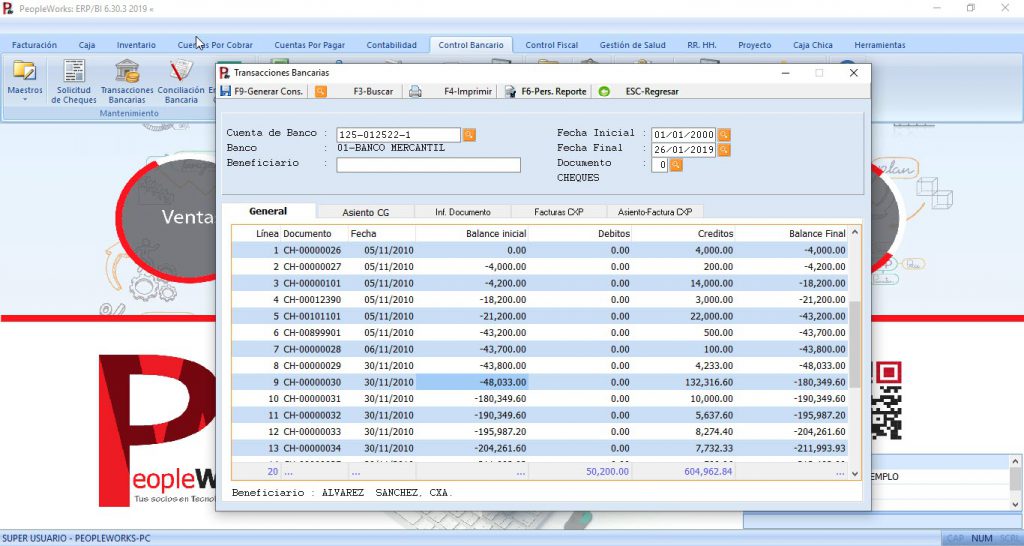Viewport: 1024px width, 546px height.
Task: Click final balance -43,700.00
Action: [x=822, y=332]
